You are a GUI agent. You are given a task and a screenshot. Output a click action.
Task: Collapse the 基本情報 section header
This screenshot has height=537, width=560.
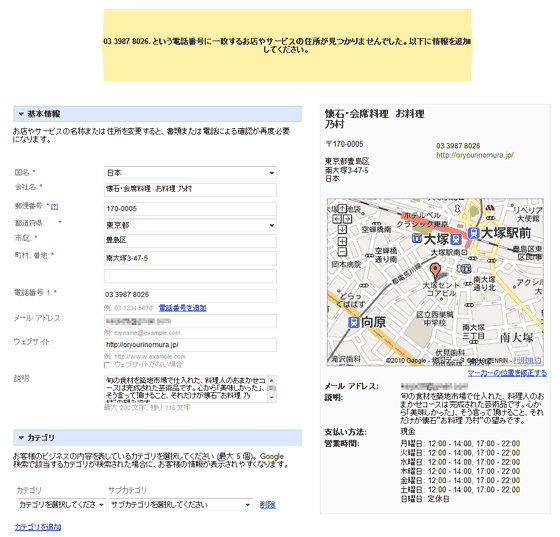[158, 114]
